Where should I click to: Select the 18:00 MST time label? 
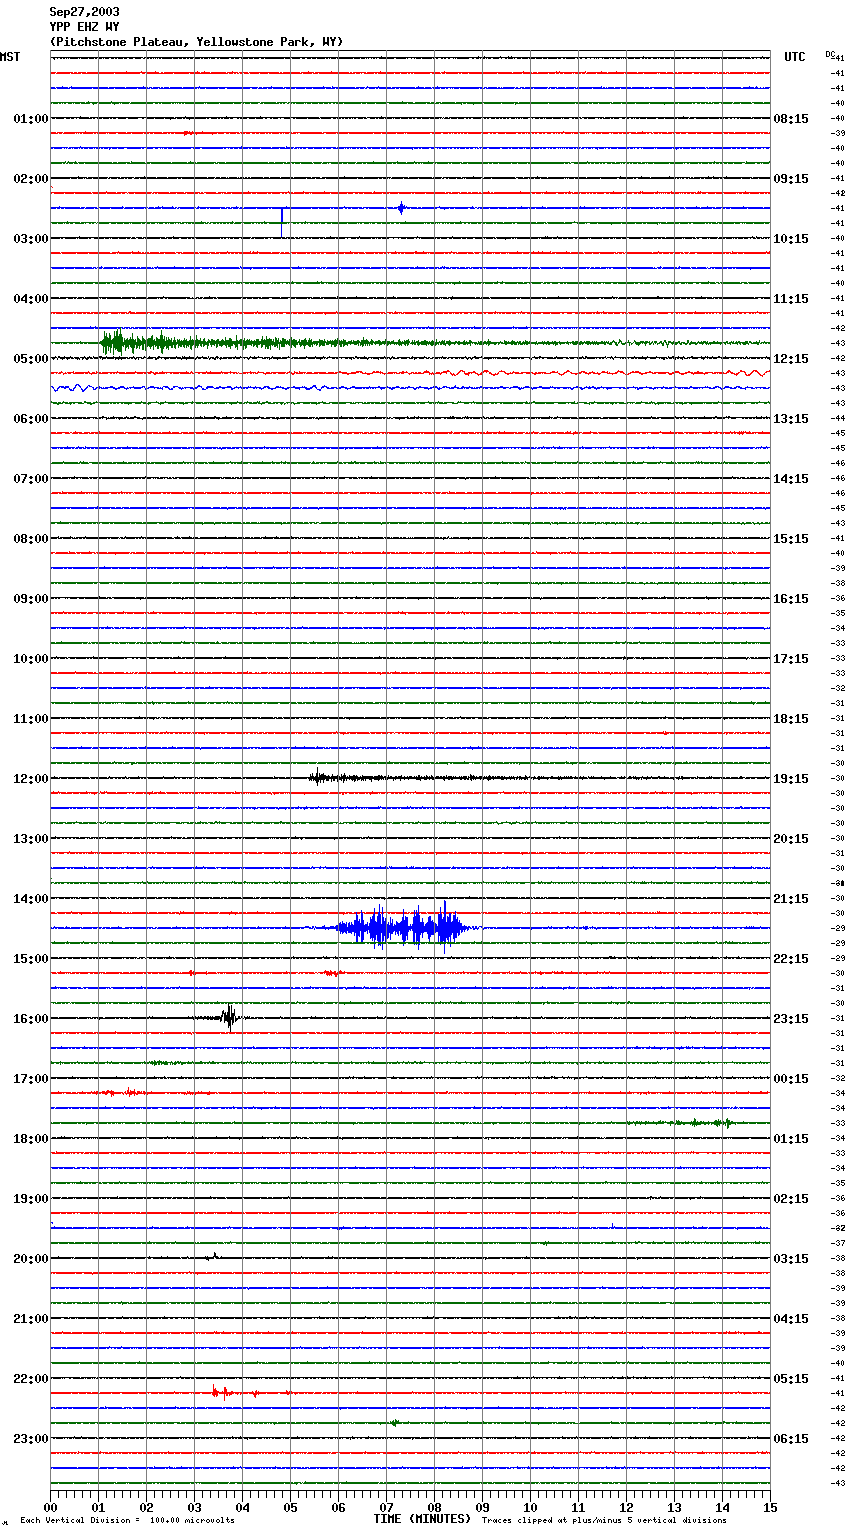point(31,1139)
